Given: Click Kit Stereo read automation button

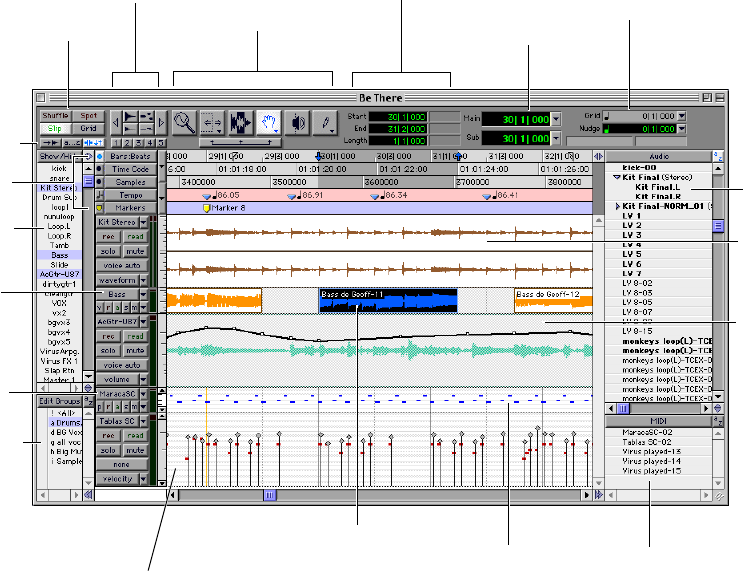Looking at the screenshot, I should (135, 236).
